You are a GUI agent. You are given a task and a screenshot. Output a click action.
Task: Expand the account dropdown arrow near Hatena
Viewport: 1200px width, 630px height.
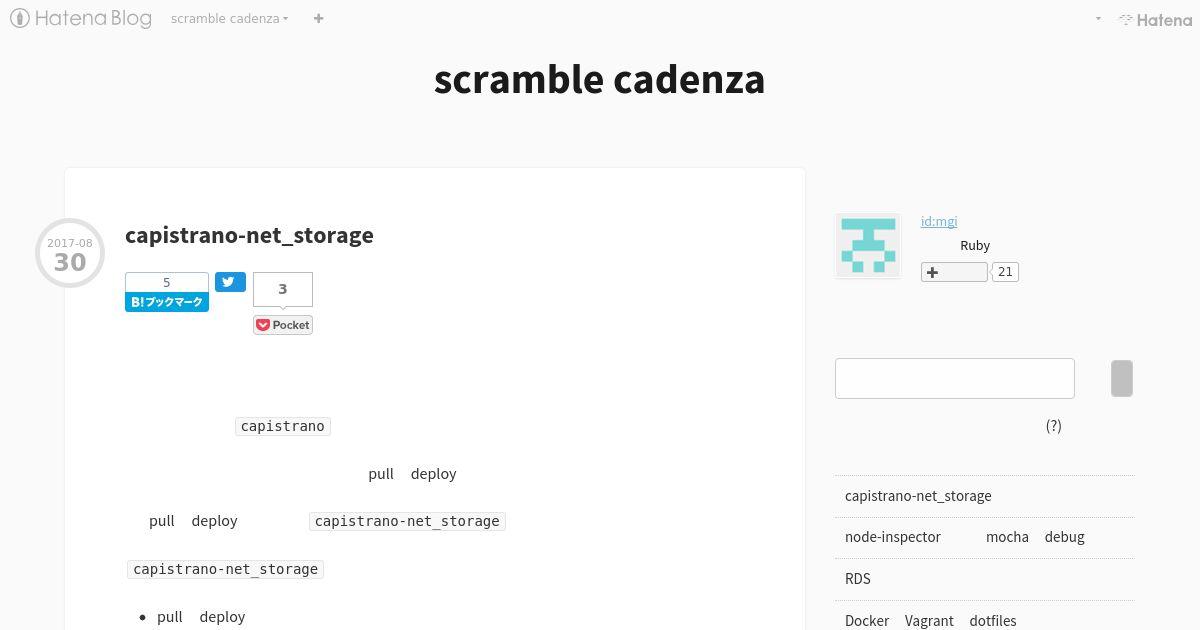pos(1098,19)
